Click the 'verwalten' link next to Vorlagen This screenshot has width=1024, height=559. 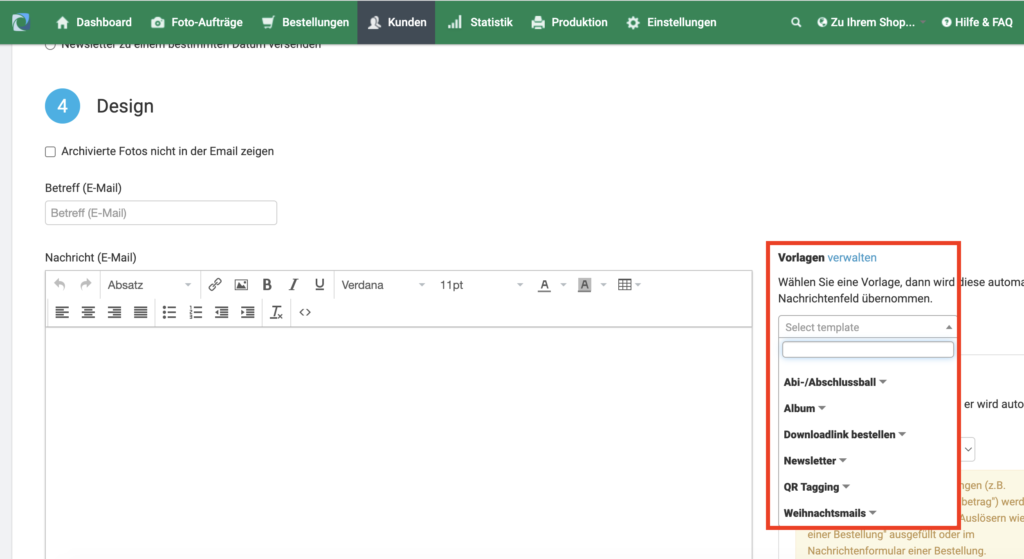(x=852, y=258)
